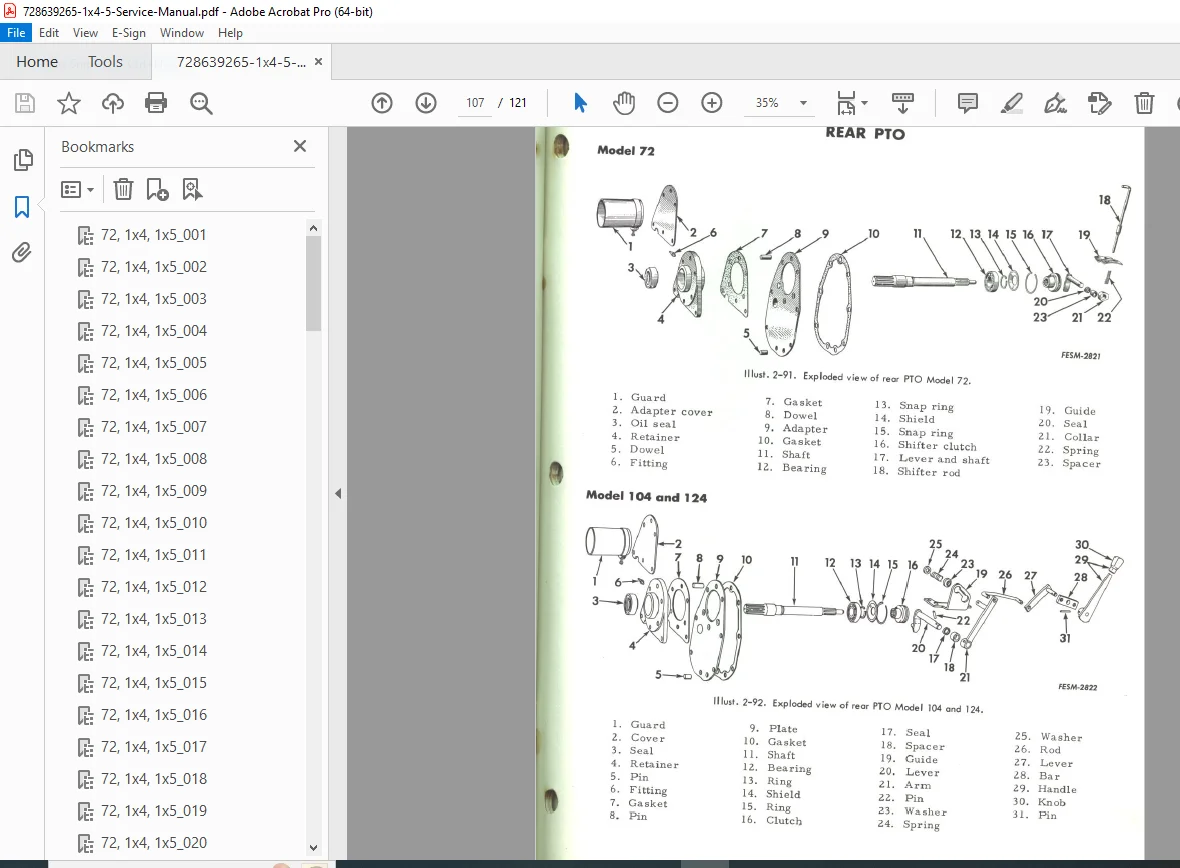
Task: Open the Page Thumbnails panel icon
Action: click(23, 160)
